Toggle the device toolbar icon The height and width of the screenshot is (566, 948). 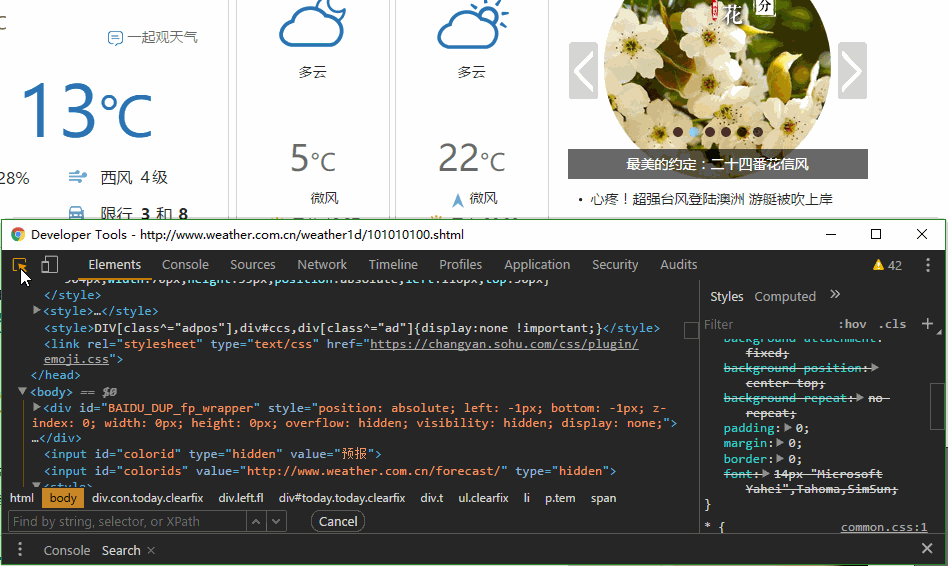(x=50, y=265)
